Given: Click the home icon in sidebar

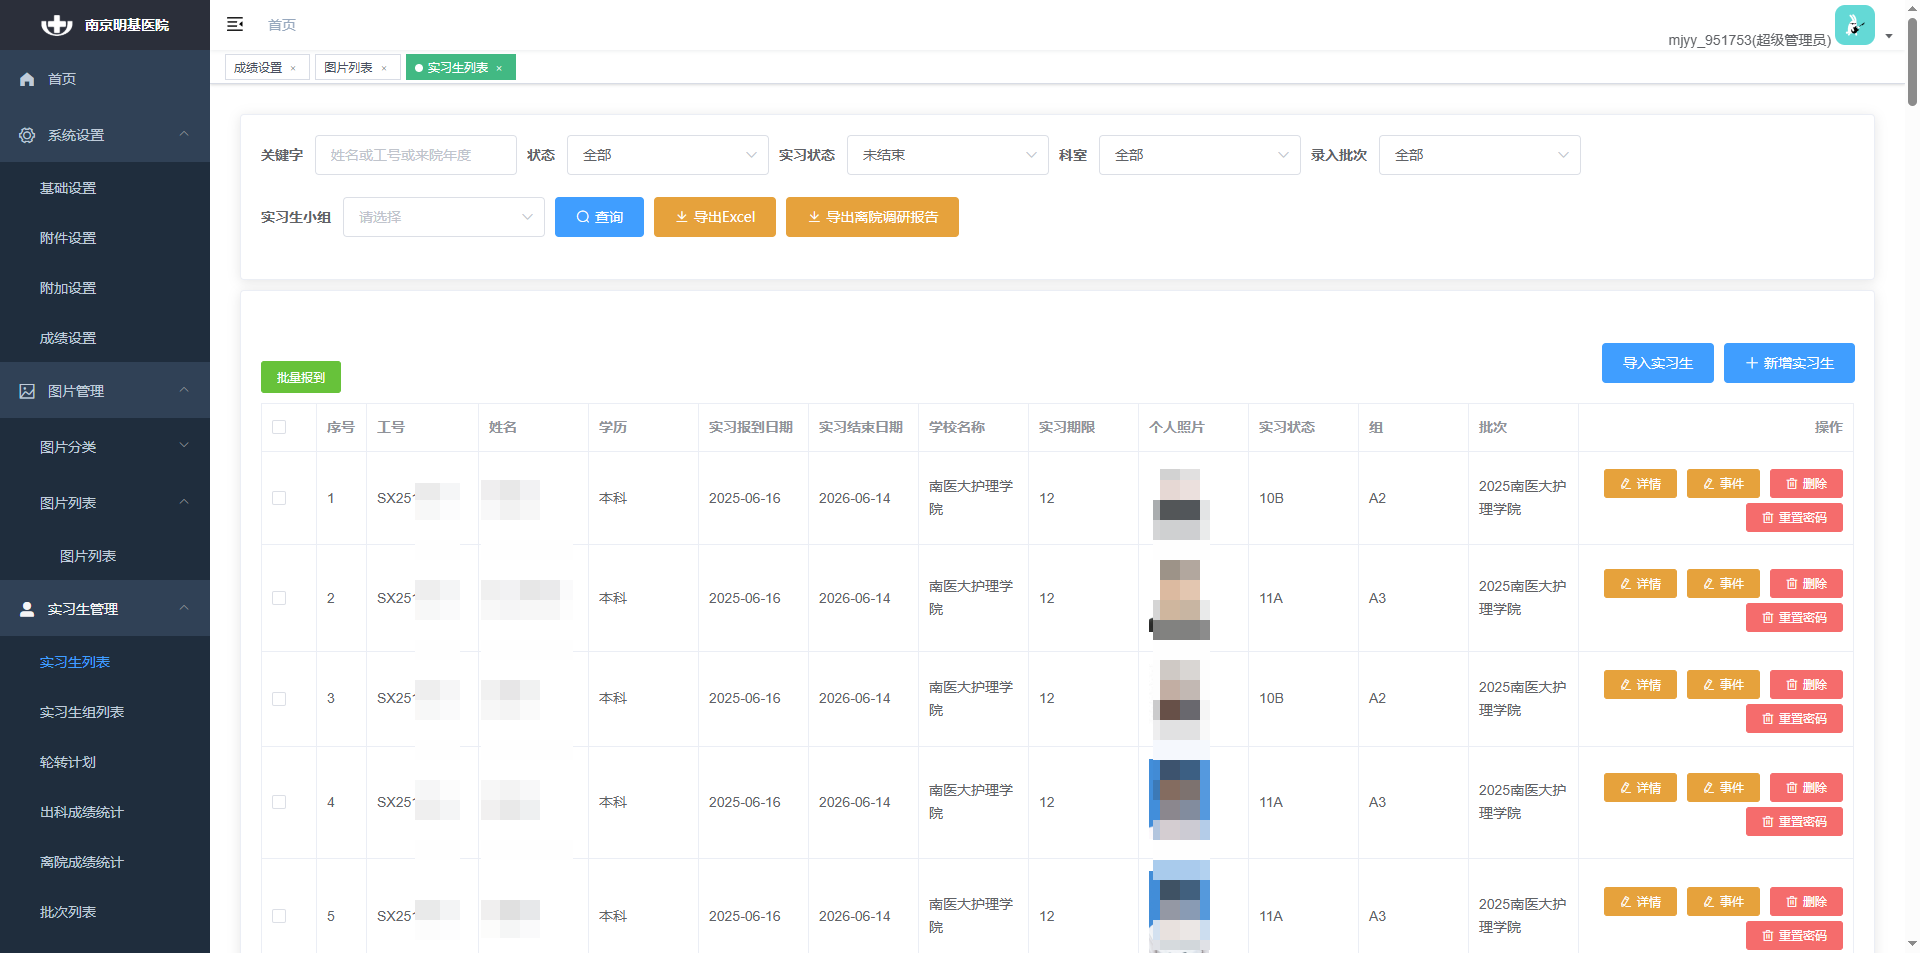Looking at the screenshot, I should coord(27,79).
